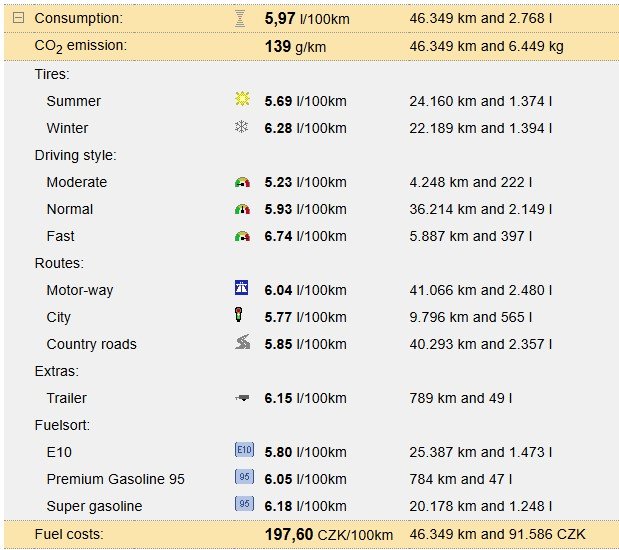Click the Driving style heading
This screenshot has width=619, height=550.
pos(75,155)
